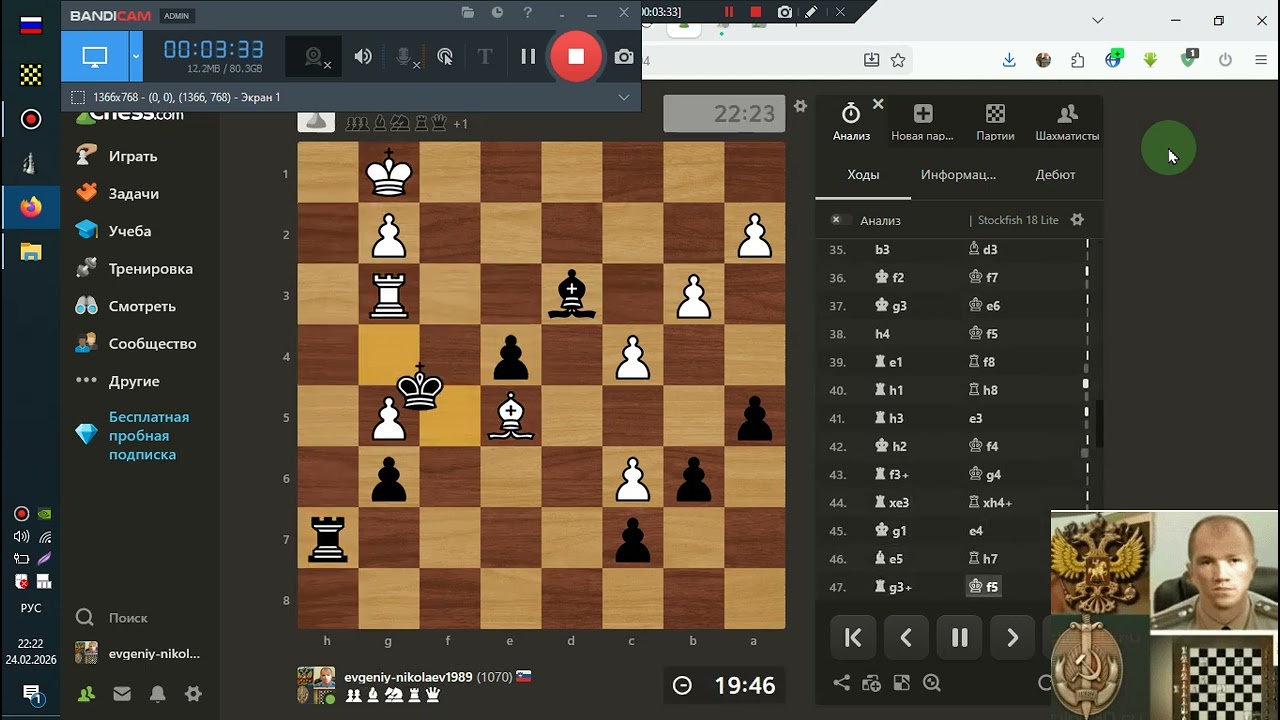
Task: Click black king on highlighted board square
Action: pyautogui.click(x=420, y=388)
